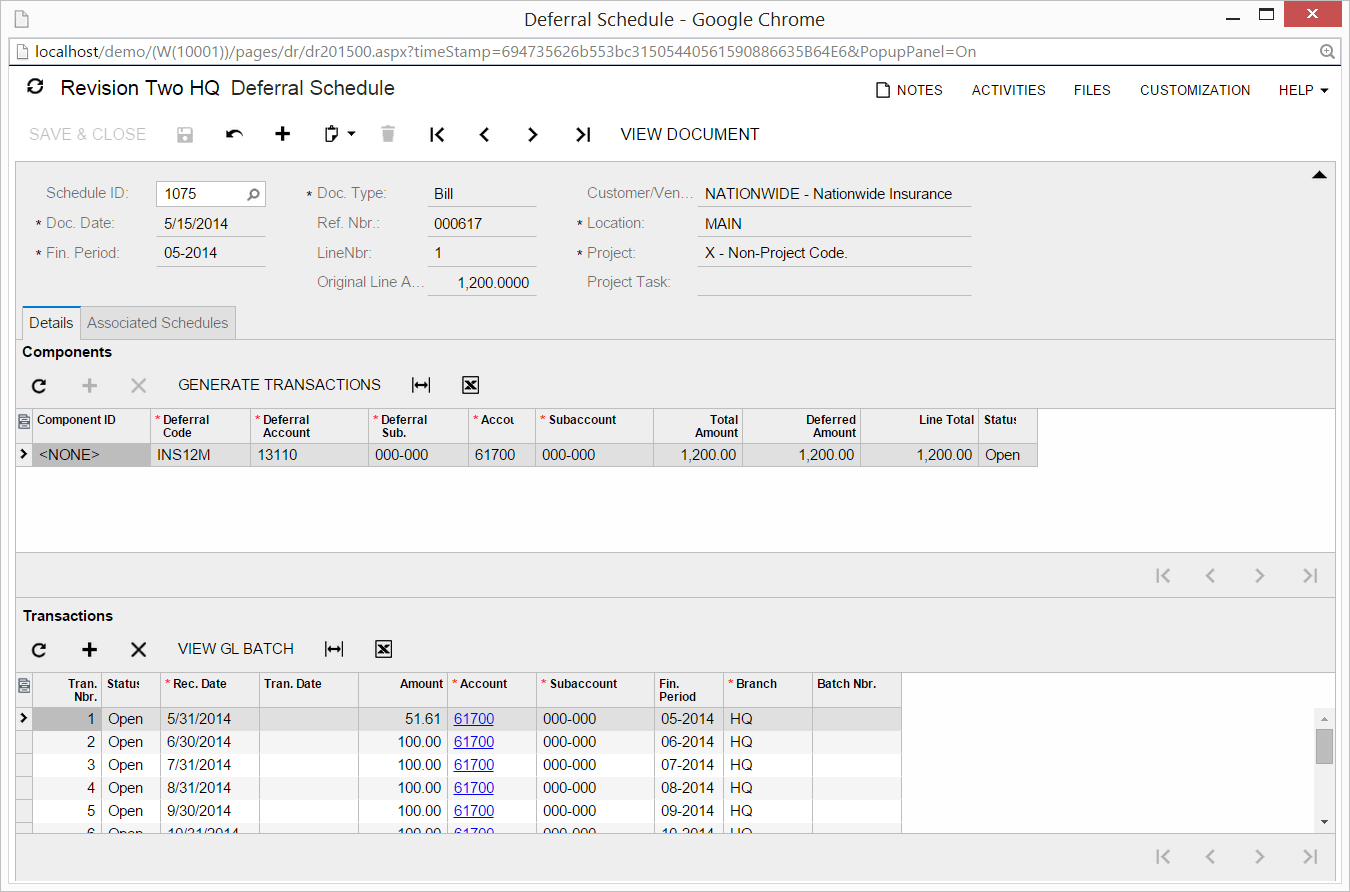1350x892 pixels.
Task: Export the Transactions grid to Excel
Action: click(x=383, y=649)
